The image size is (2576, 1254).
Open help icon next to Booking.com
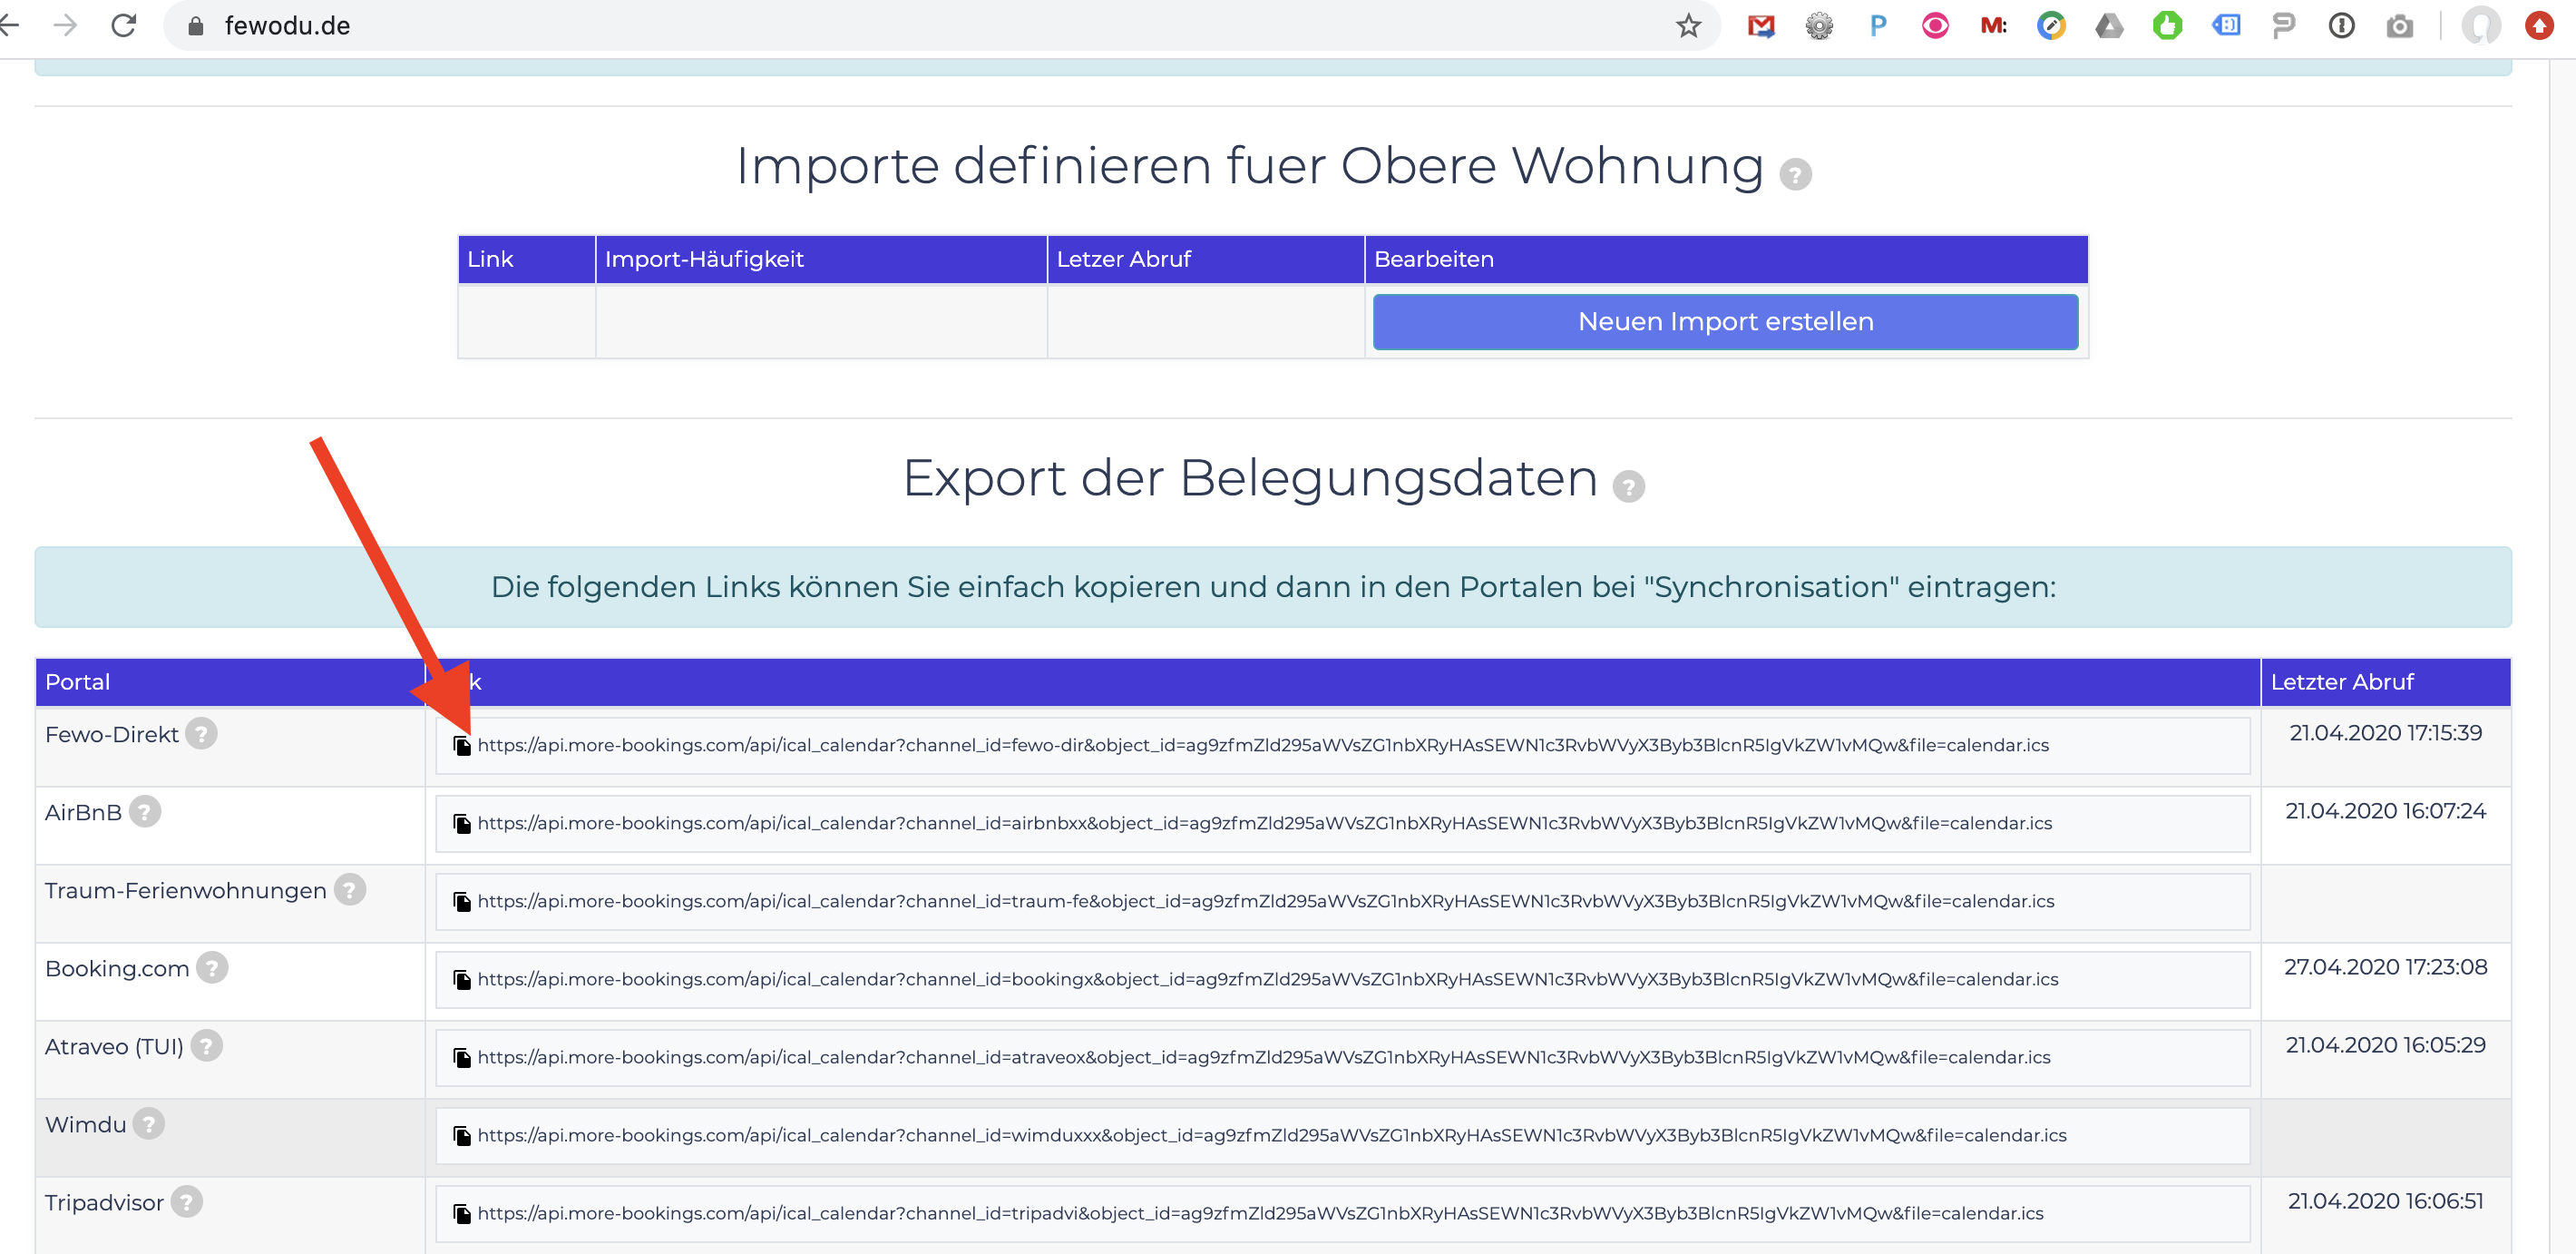[x=212, y=968]
